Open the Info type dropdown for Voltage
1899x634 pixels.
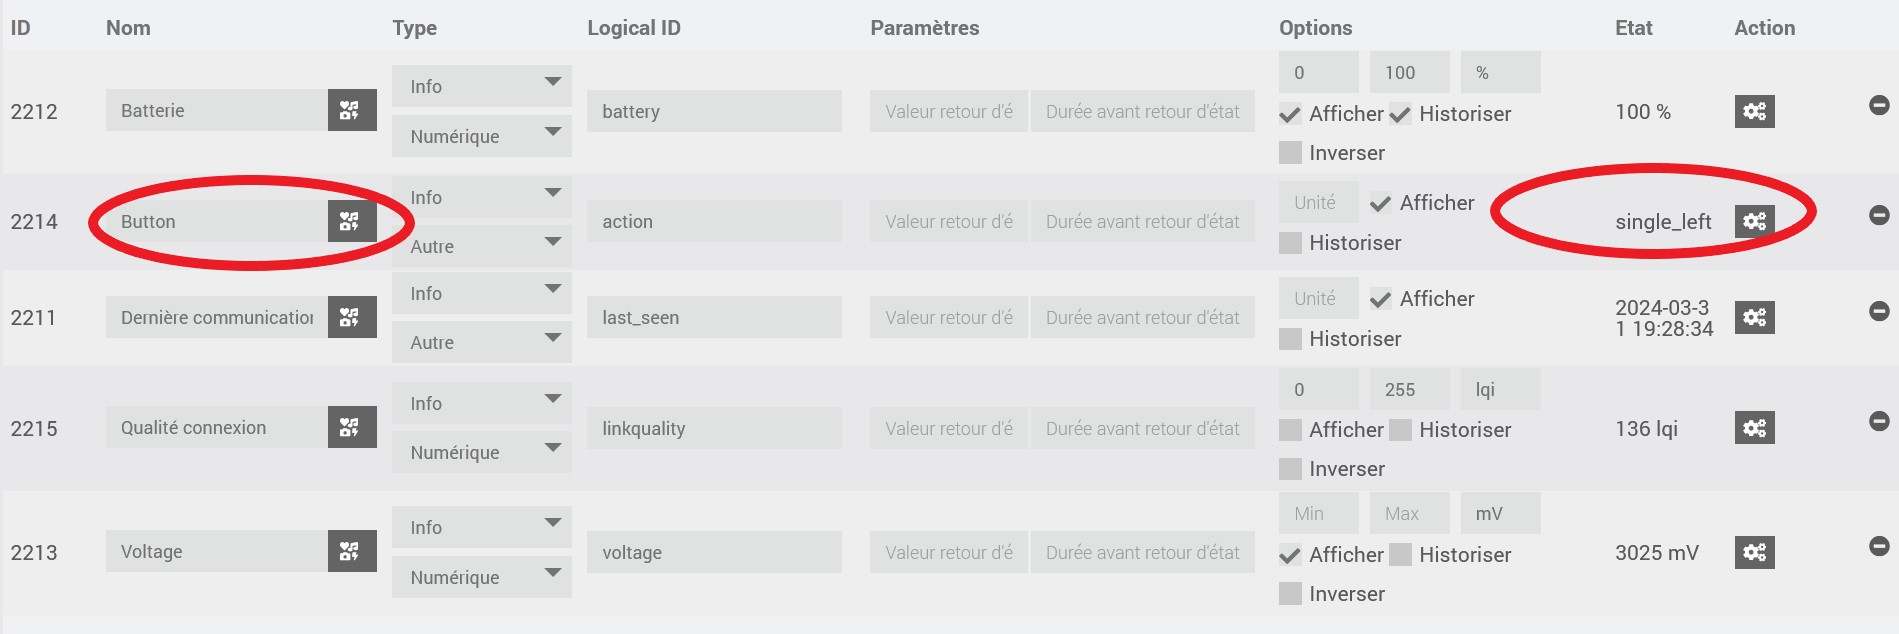(481, 527)
